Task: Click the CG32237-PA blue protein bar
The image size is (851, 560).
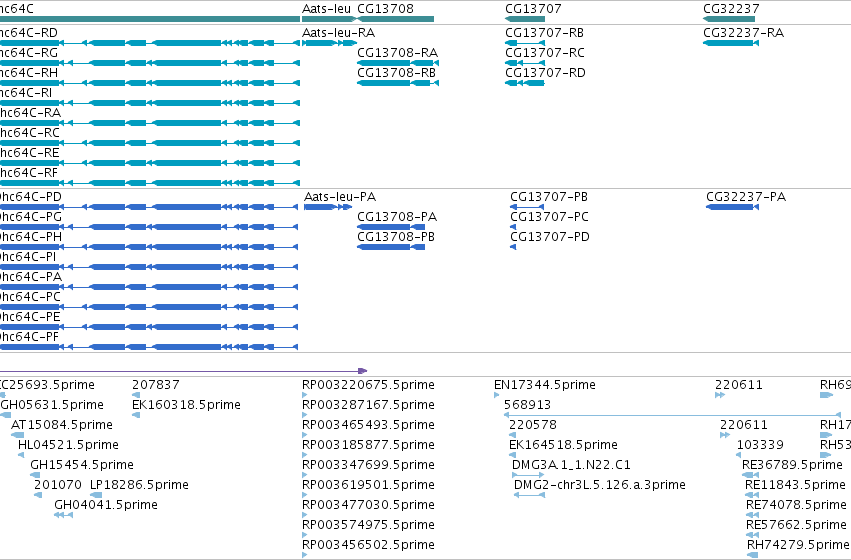Action: [x=732, y=207]
